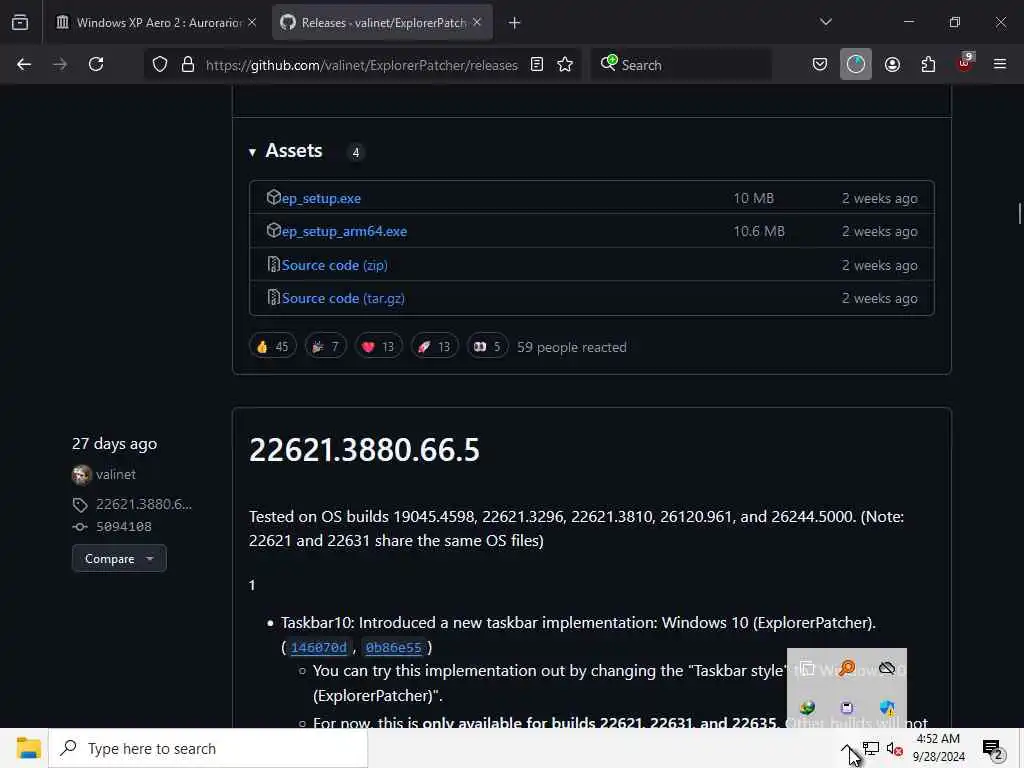1024x768 pixels.
Task: Collapse the hidden tray icons chevron
Action: point(846,748)
